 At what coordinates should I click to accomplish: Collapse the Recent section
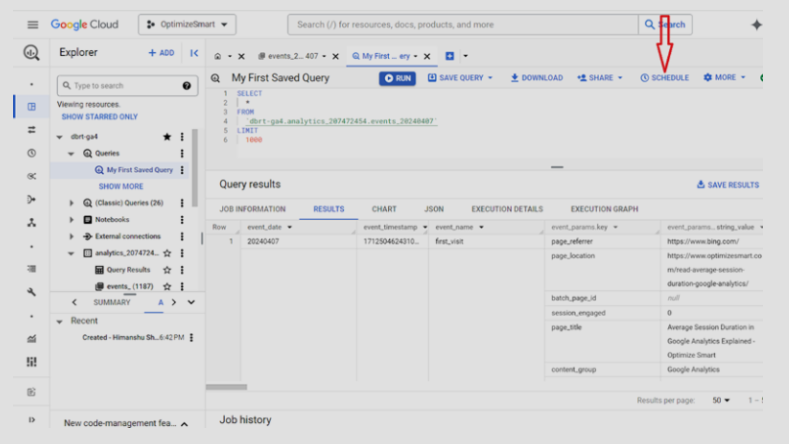pyautogui.click(x=59, y=321)
